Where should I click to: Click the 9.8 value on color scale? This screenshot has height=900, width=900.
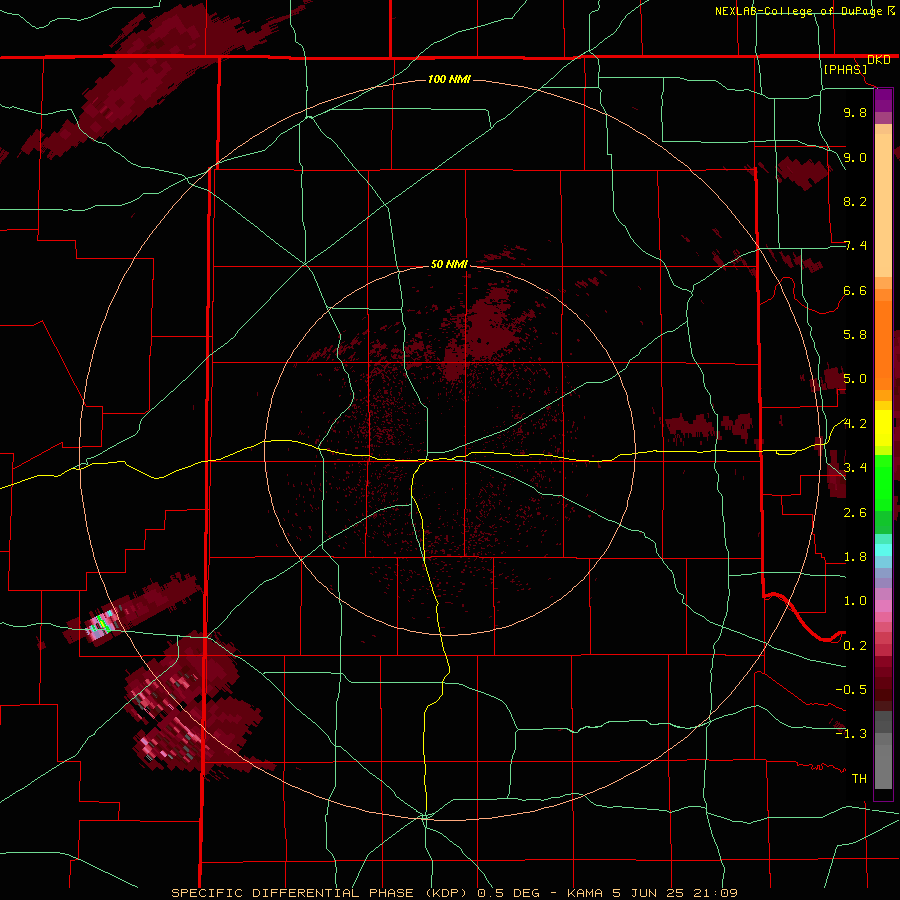[x=855, y=112]
